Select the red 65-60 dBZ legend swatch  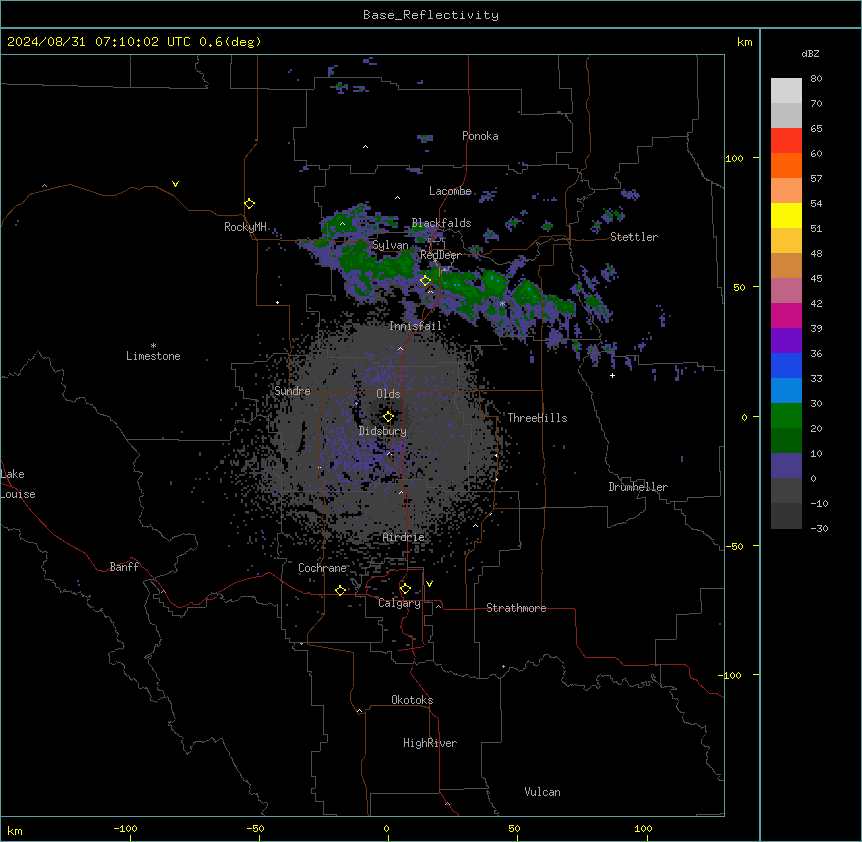786,141
